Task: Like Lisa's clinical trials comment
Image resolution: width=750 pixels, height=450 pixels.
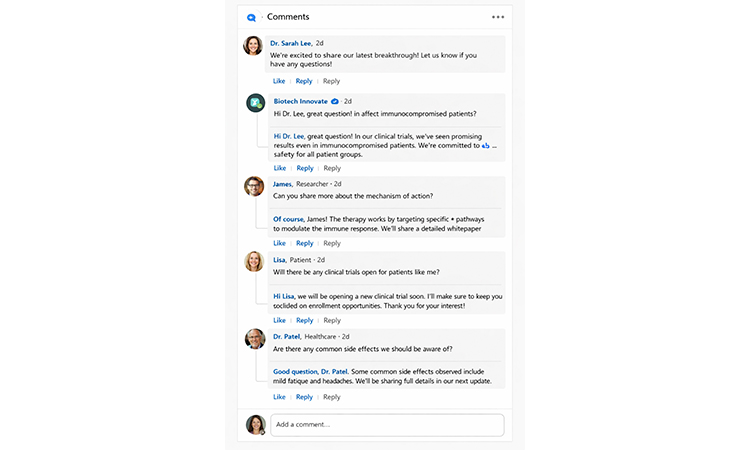Action: [x=279, y=320]
